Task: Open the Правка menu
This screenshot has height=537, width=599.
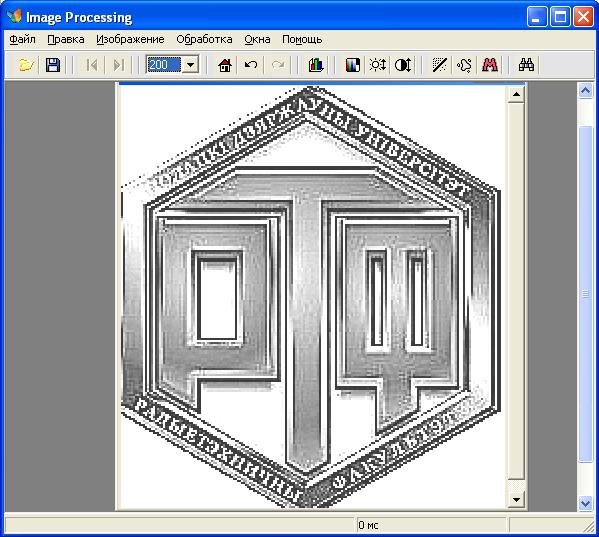Action: [66, 39]
